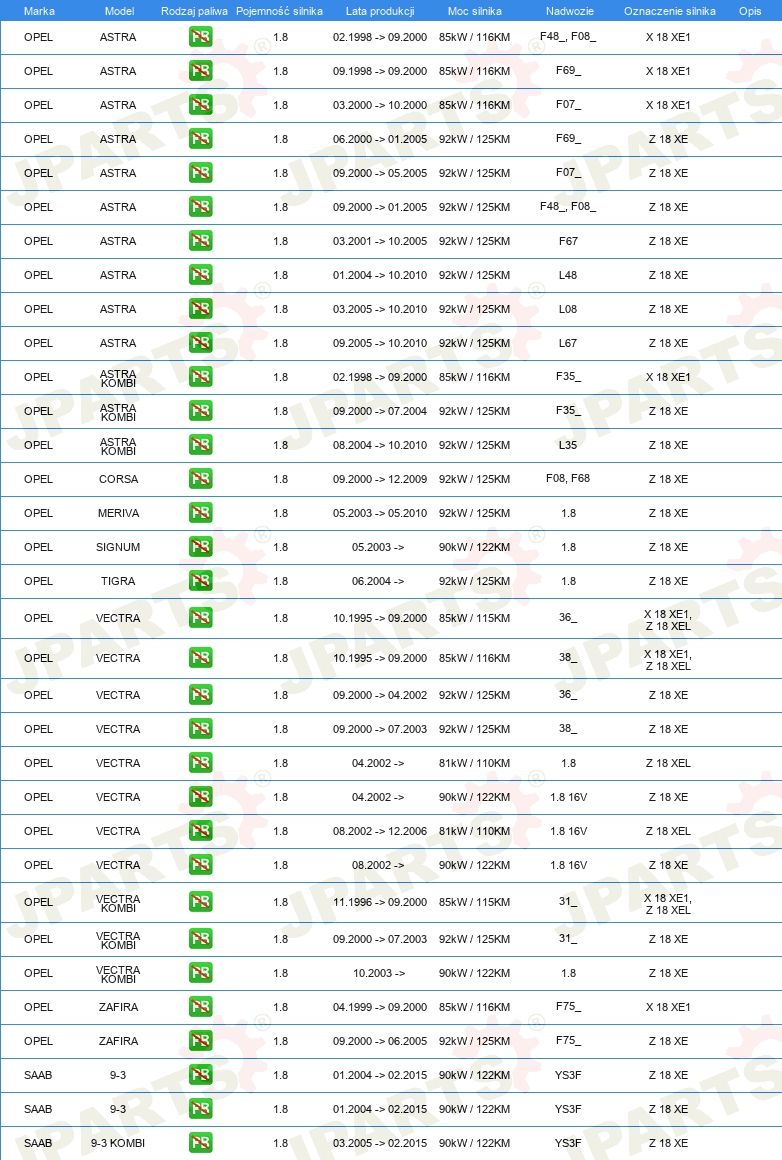Click production years 05.2003 -> 05.2010
The width and height of the screenshot is (782, 1160).
pyautogui.click(x=380, y=513)
